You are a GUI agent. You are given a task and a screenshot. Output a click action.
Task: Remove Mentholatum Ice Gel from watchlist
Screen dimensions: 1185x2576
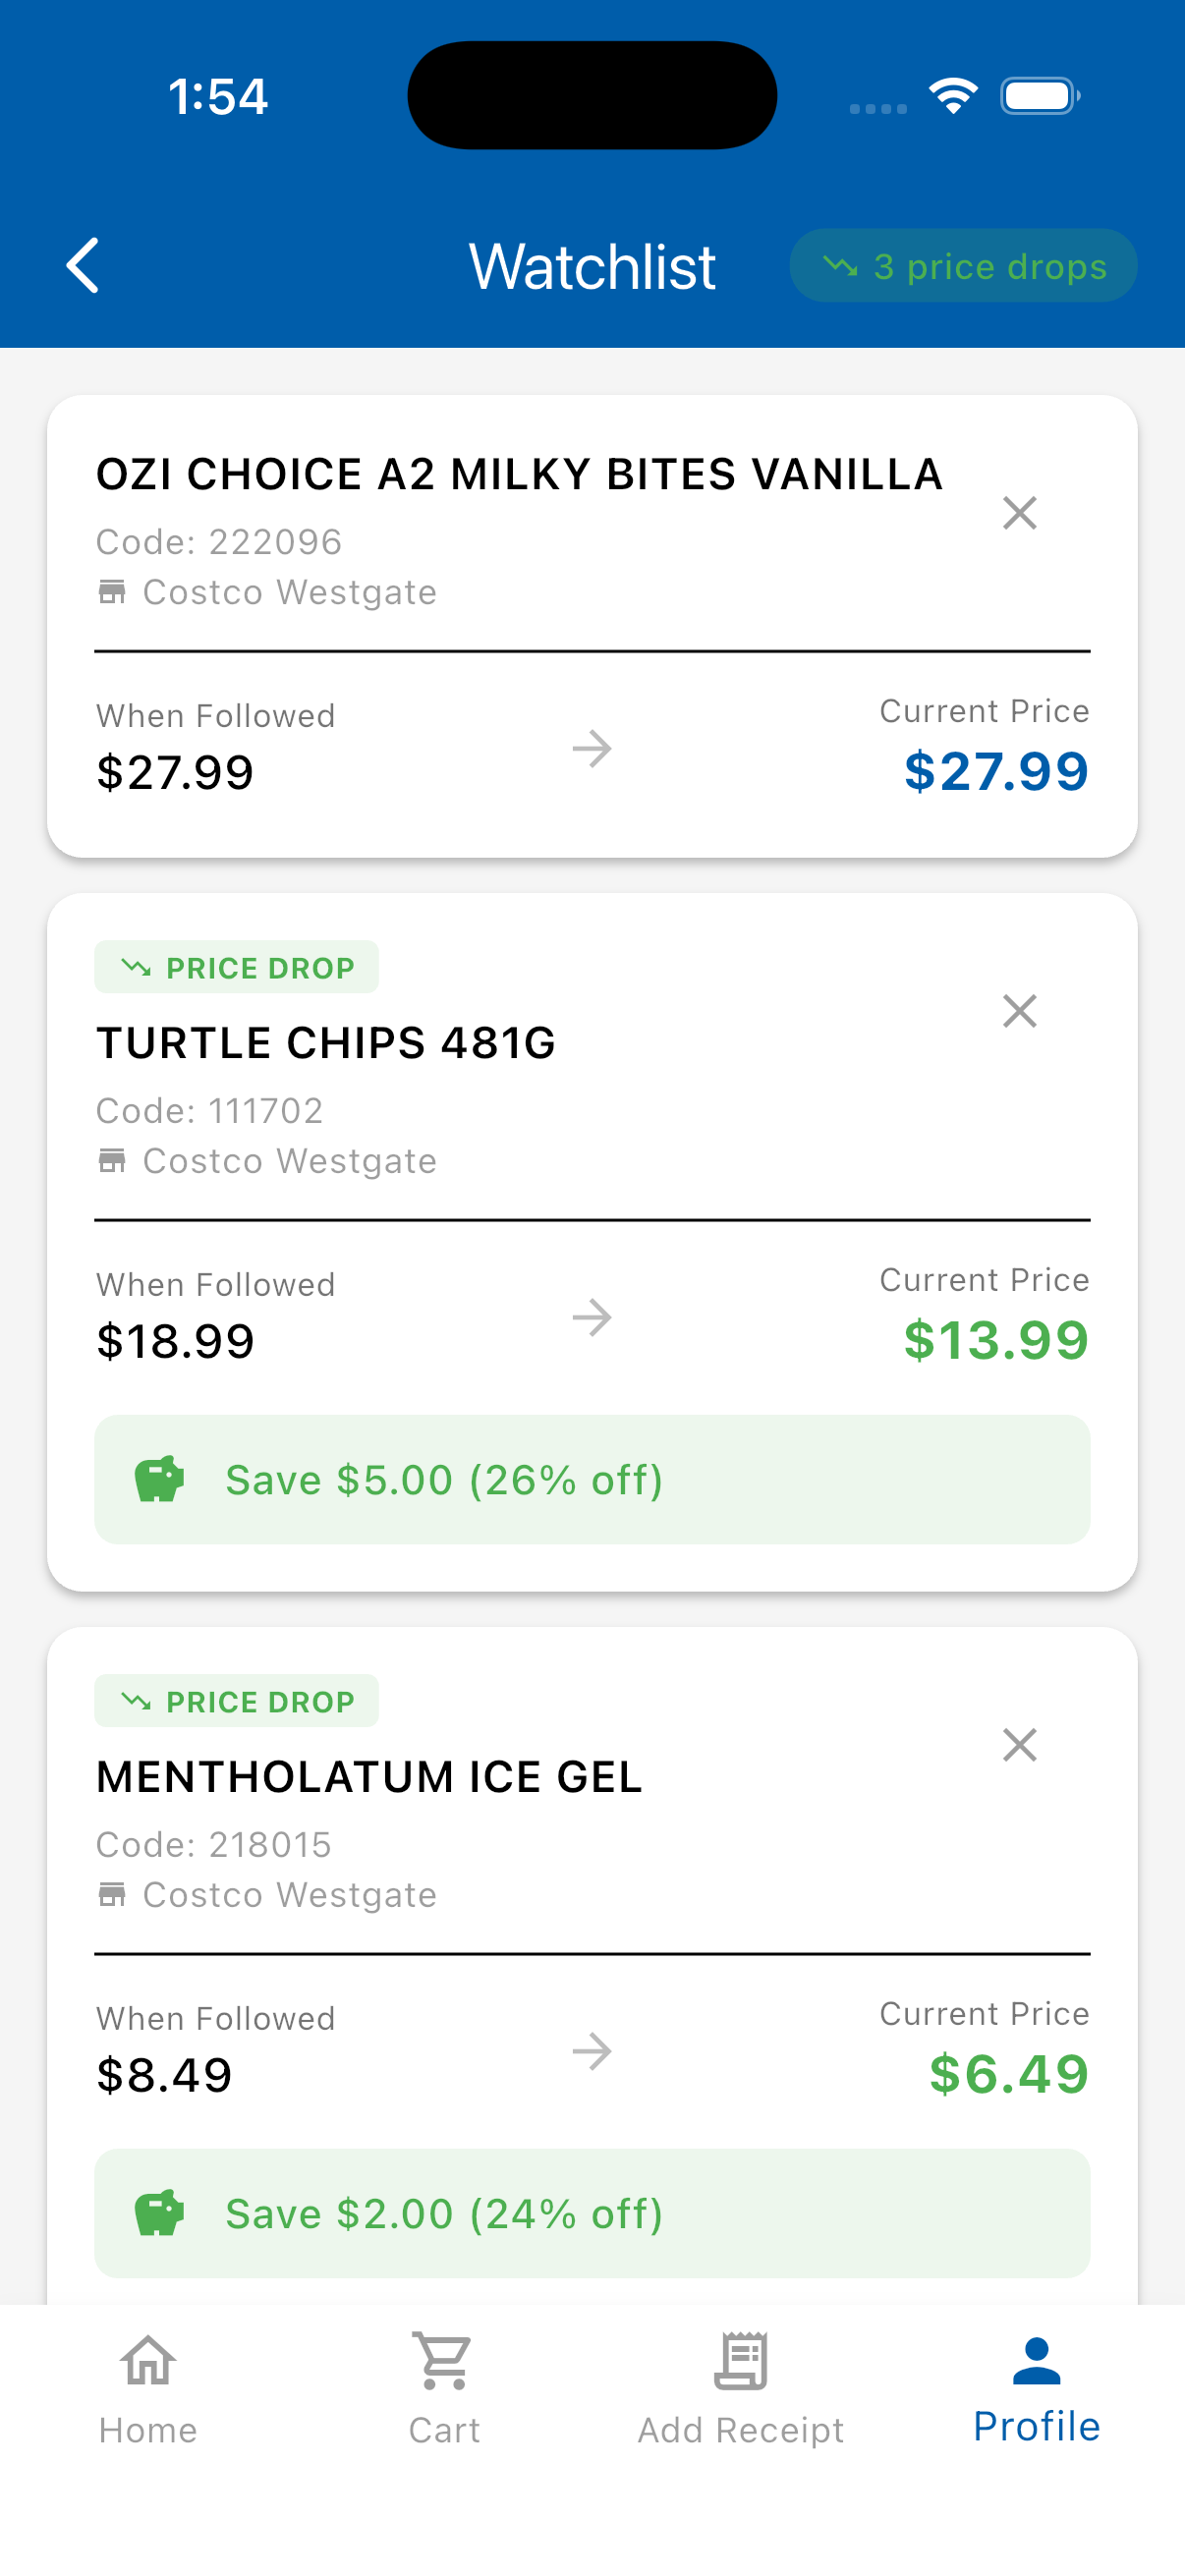click(1019, 1745)
